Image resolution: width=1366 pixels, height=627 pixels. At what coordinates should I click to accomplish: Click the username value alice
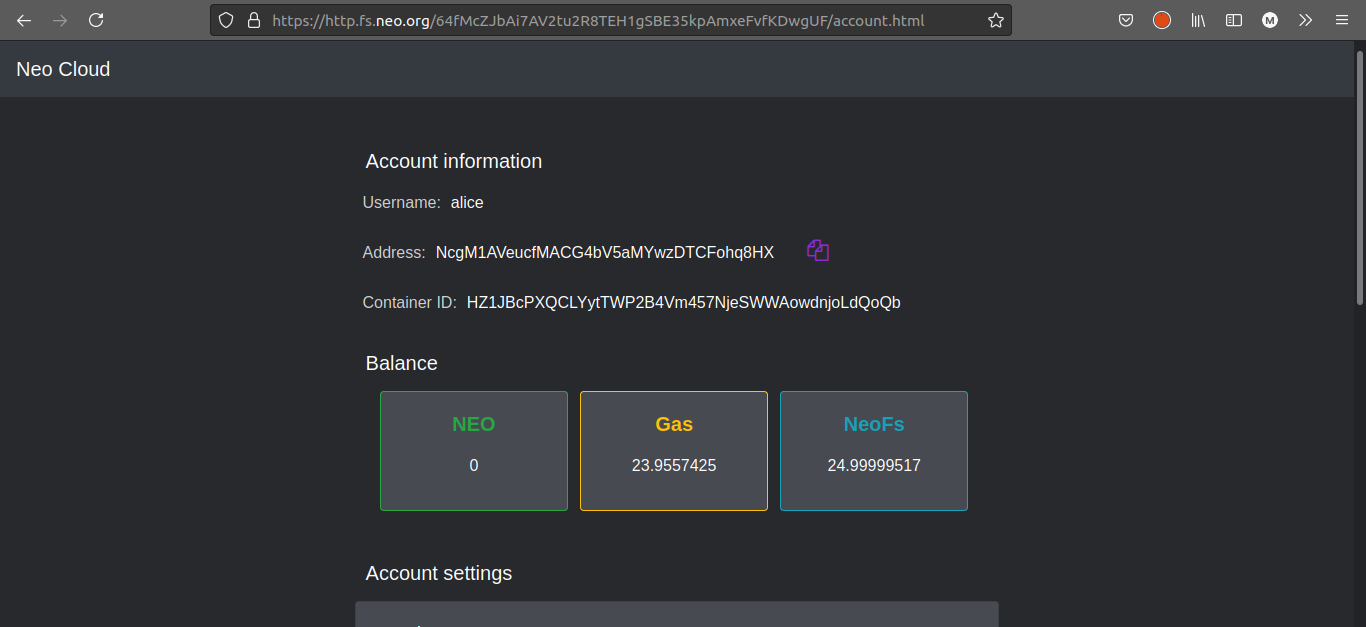pos(467,203)
